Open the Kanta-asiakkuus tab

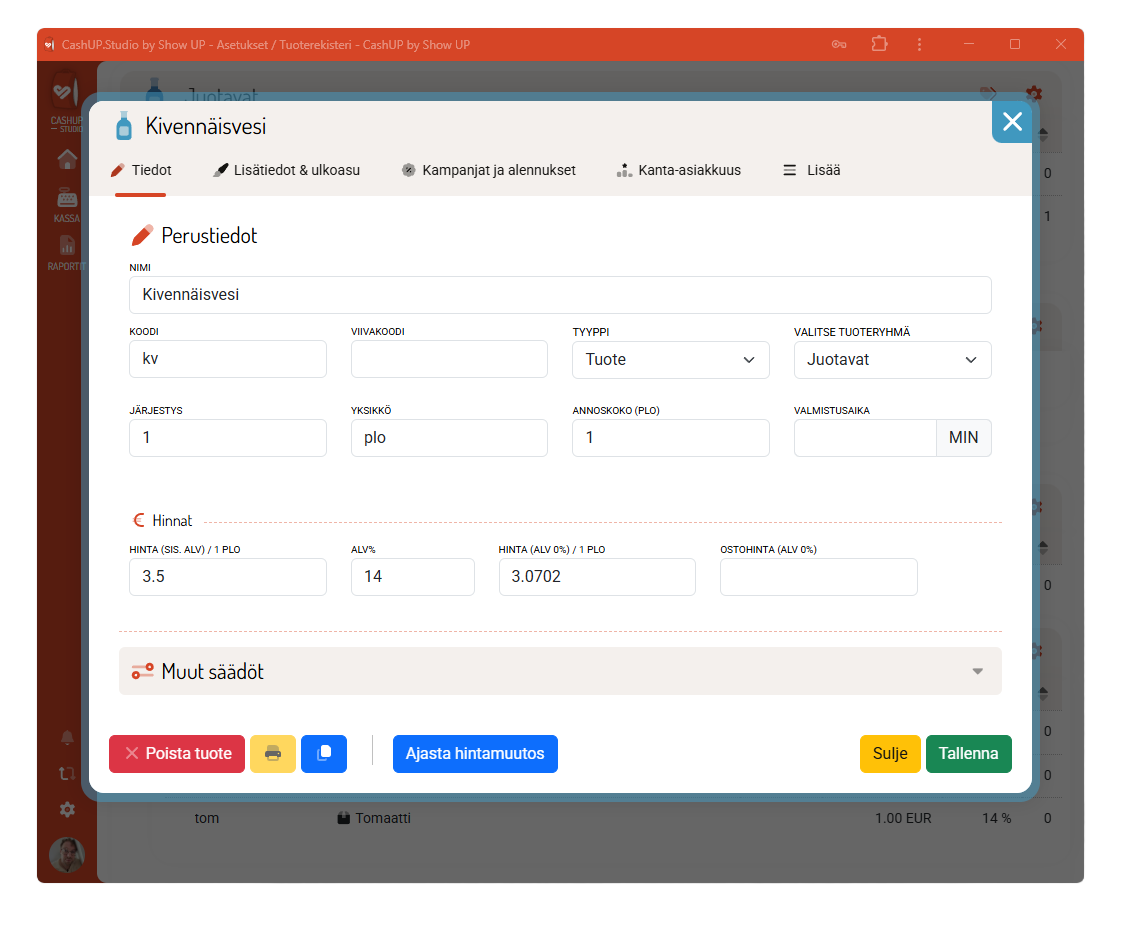(679, 170)
